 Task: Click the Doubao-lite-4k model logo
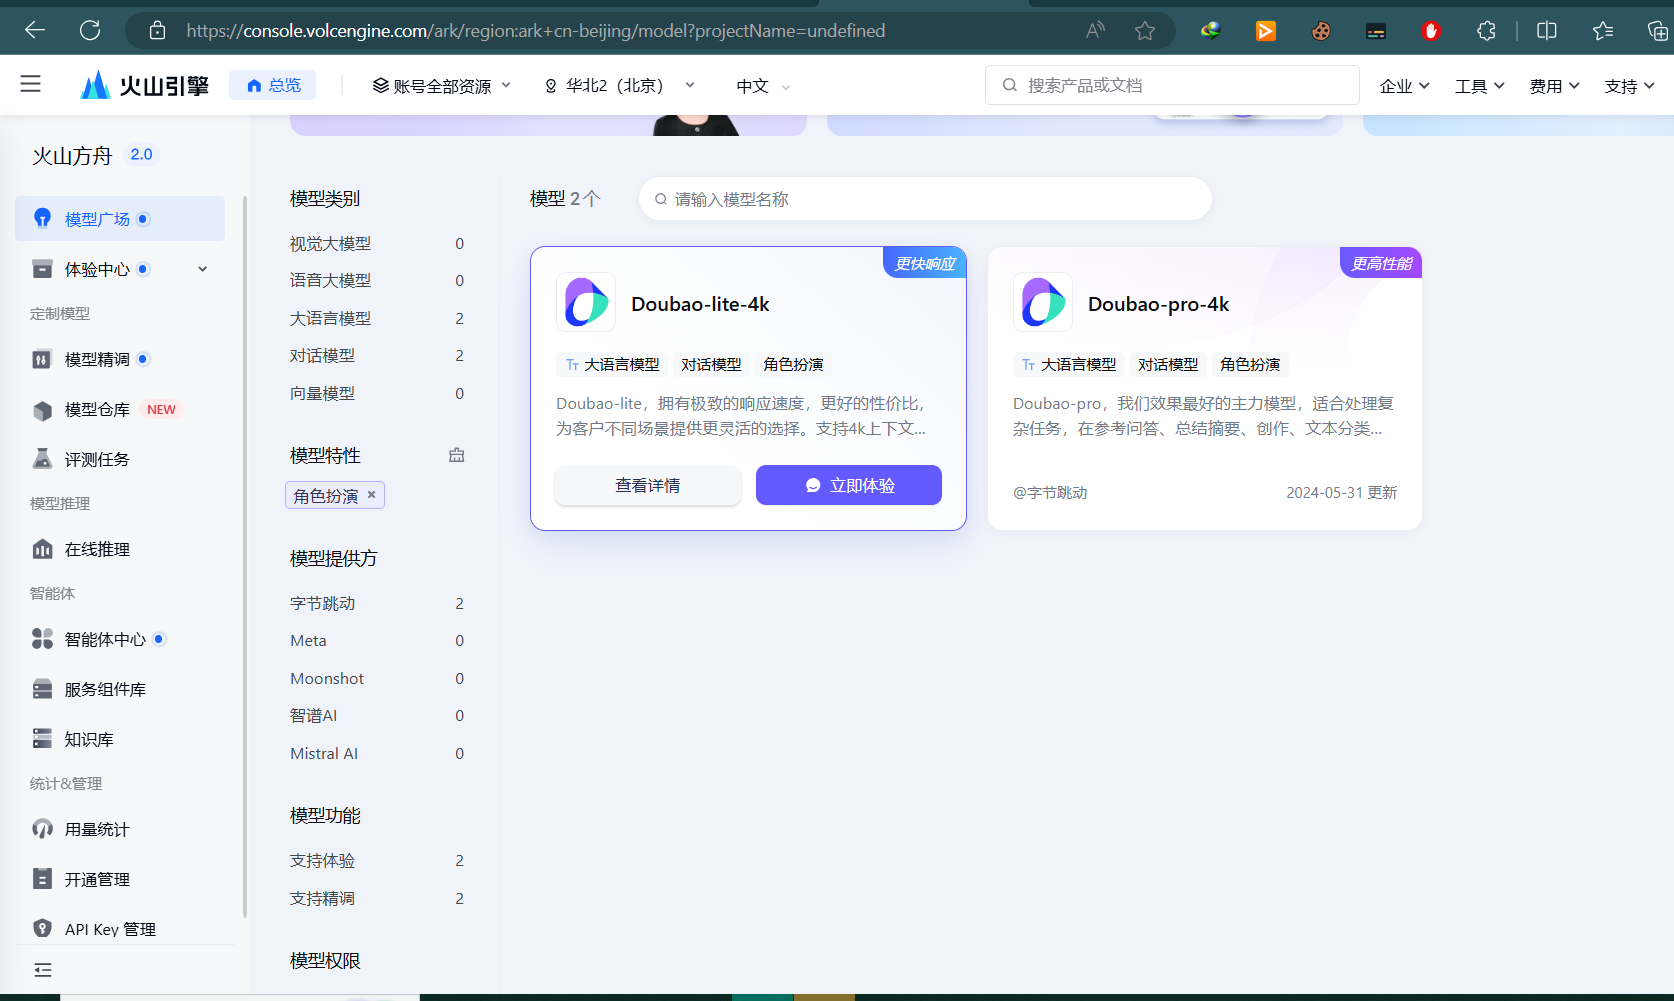pyautogui.click(x=586, y=302)
